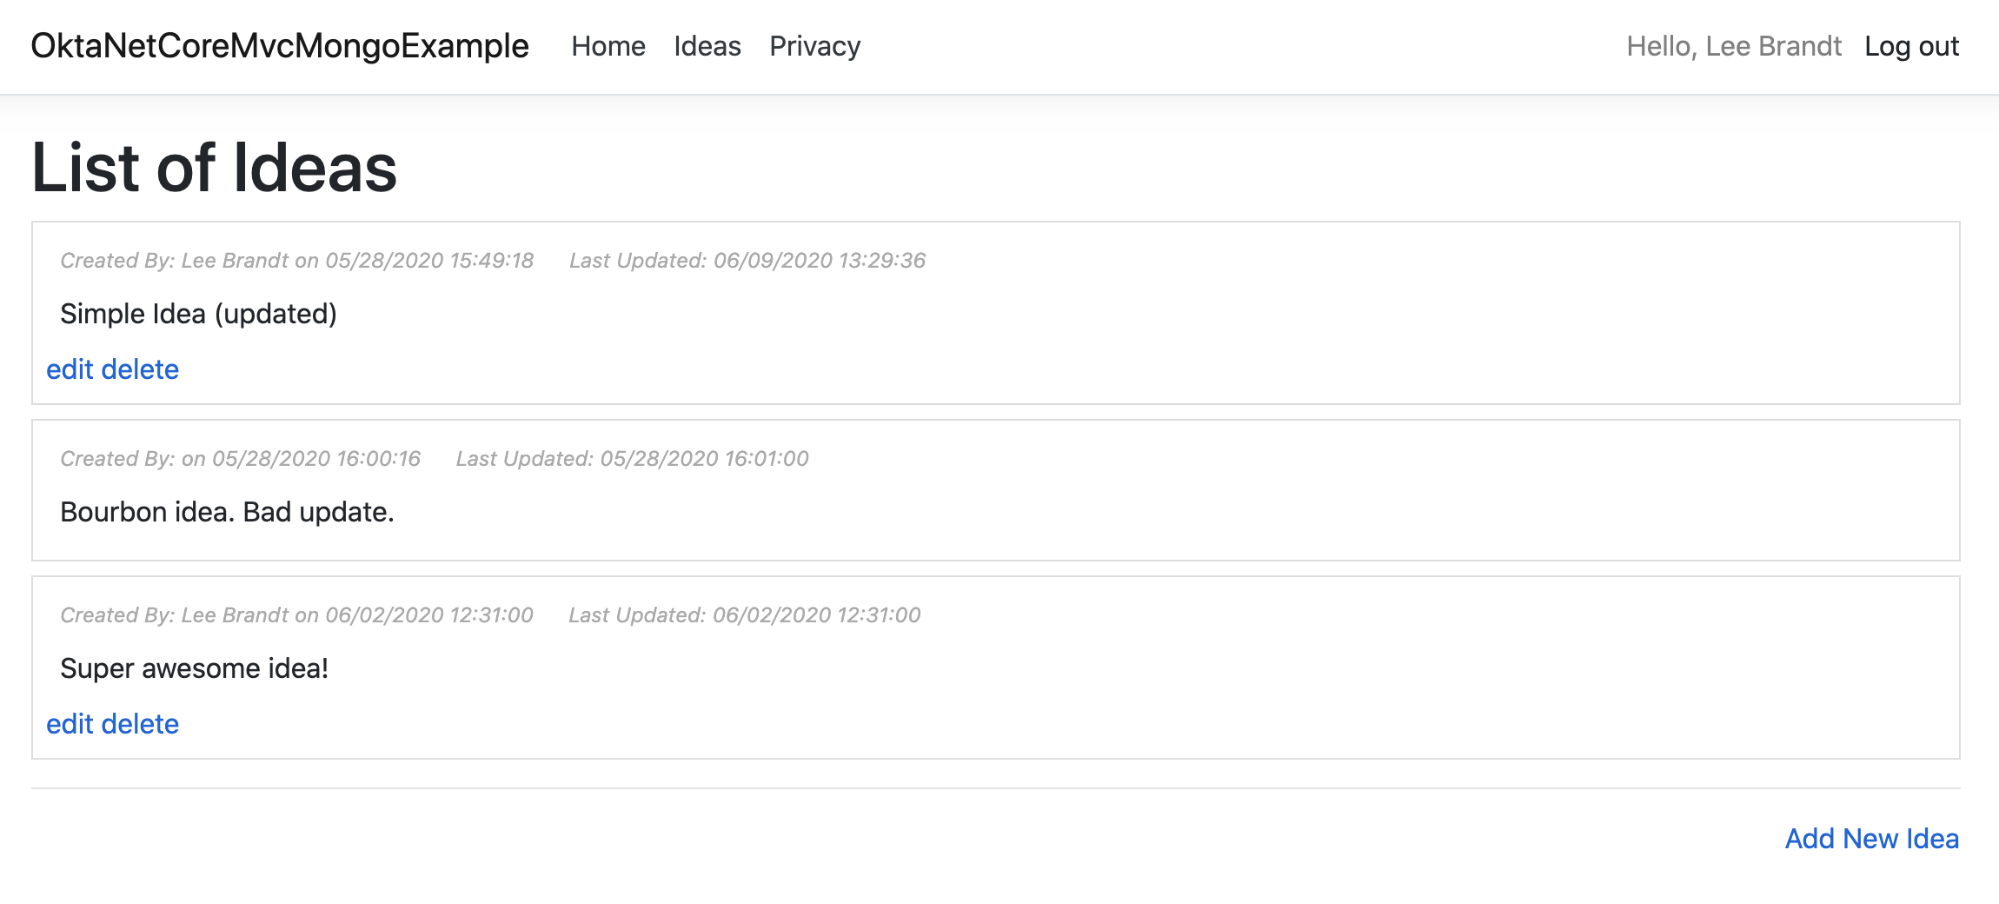
Task: Click Last Updated 06/02/2020 12:31:00 timestamp
Action: pyautogui.click(x=744, y=615)
